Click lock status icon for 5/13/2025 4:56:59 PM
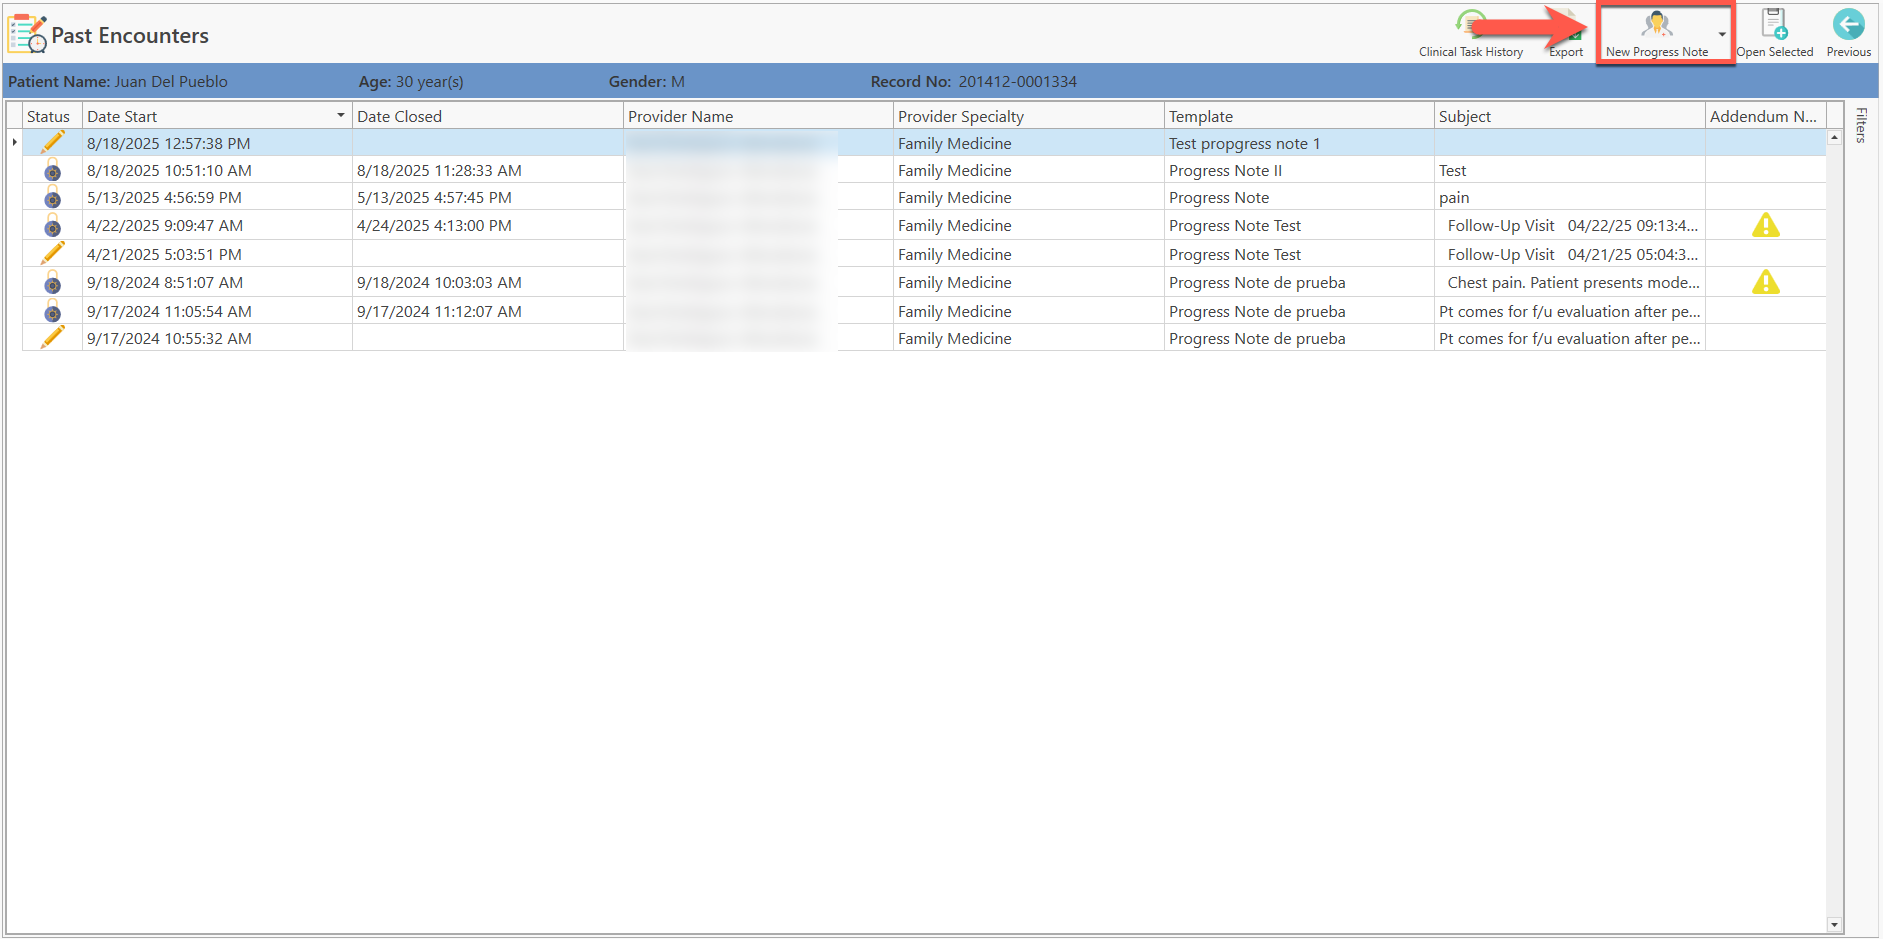The width and height of the screenshot is (1883, 939). pos(52,197)
